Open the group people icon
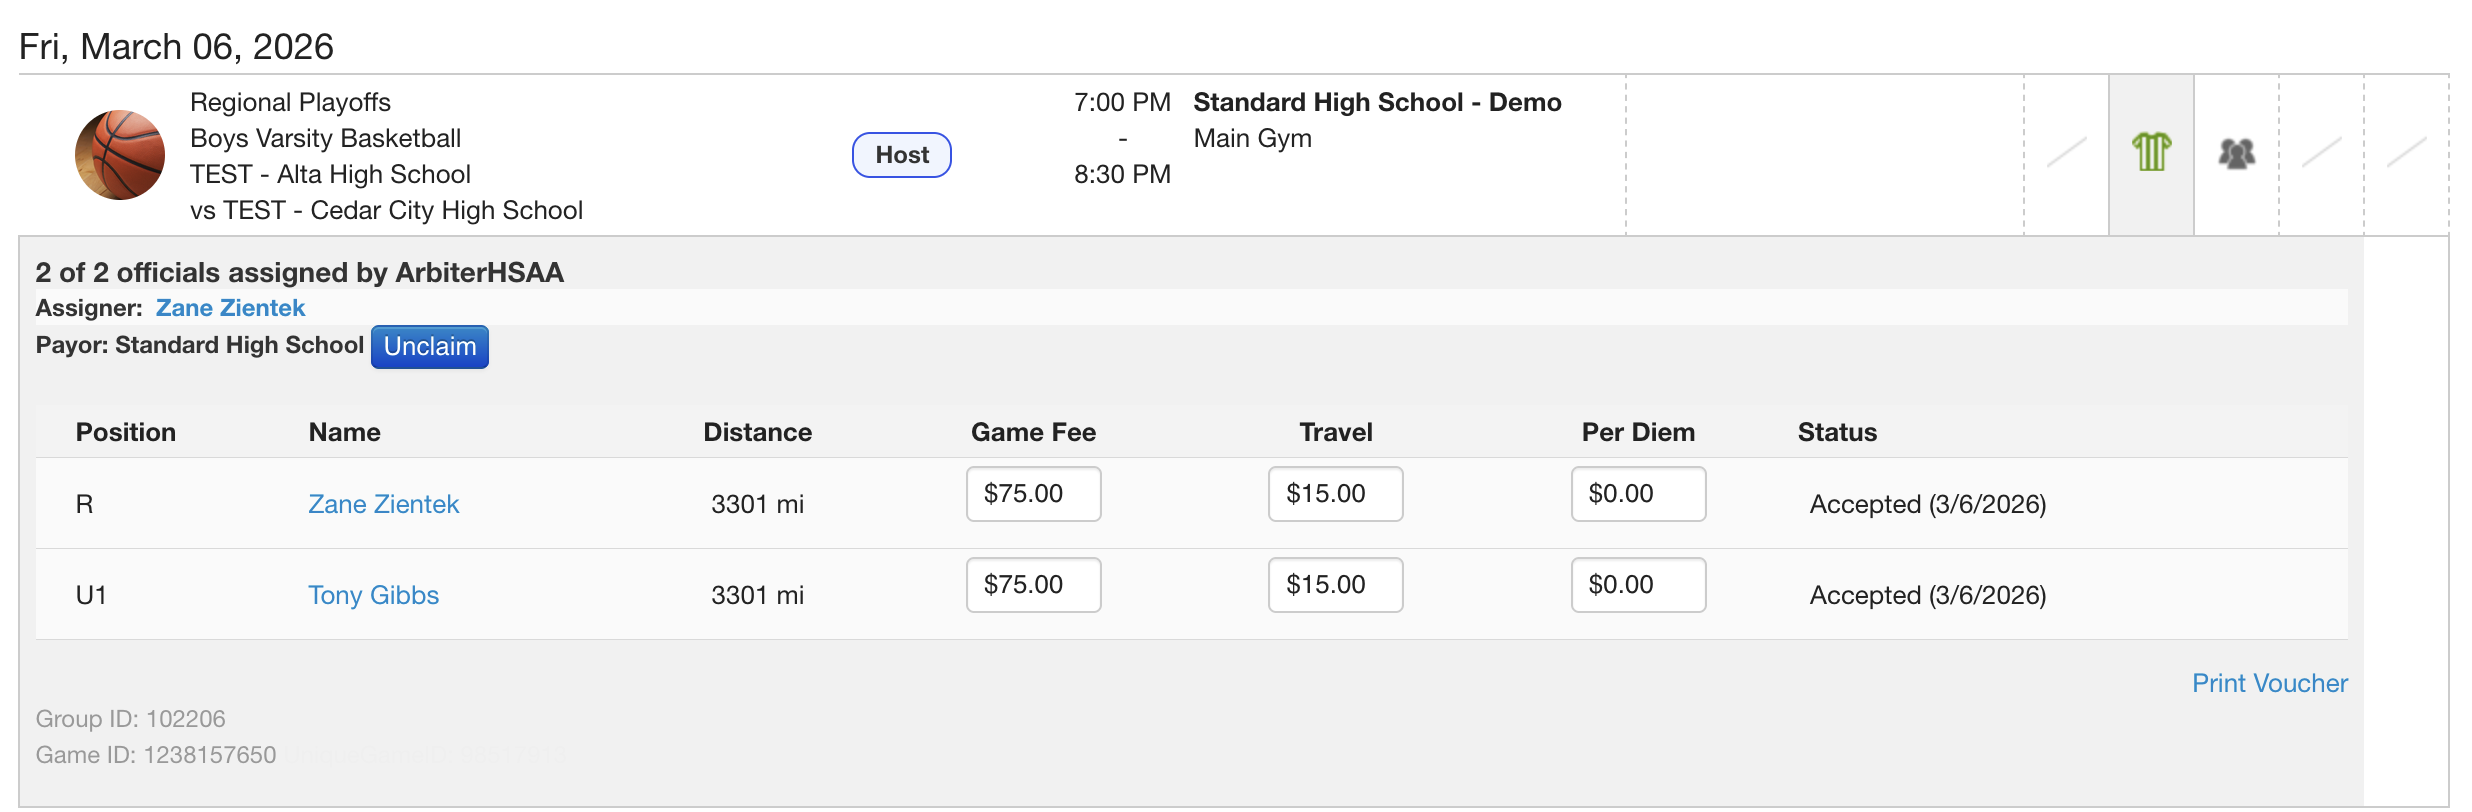Viewport: 2472px width, 812px height. [2236, 153]
